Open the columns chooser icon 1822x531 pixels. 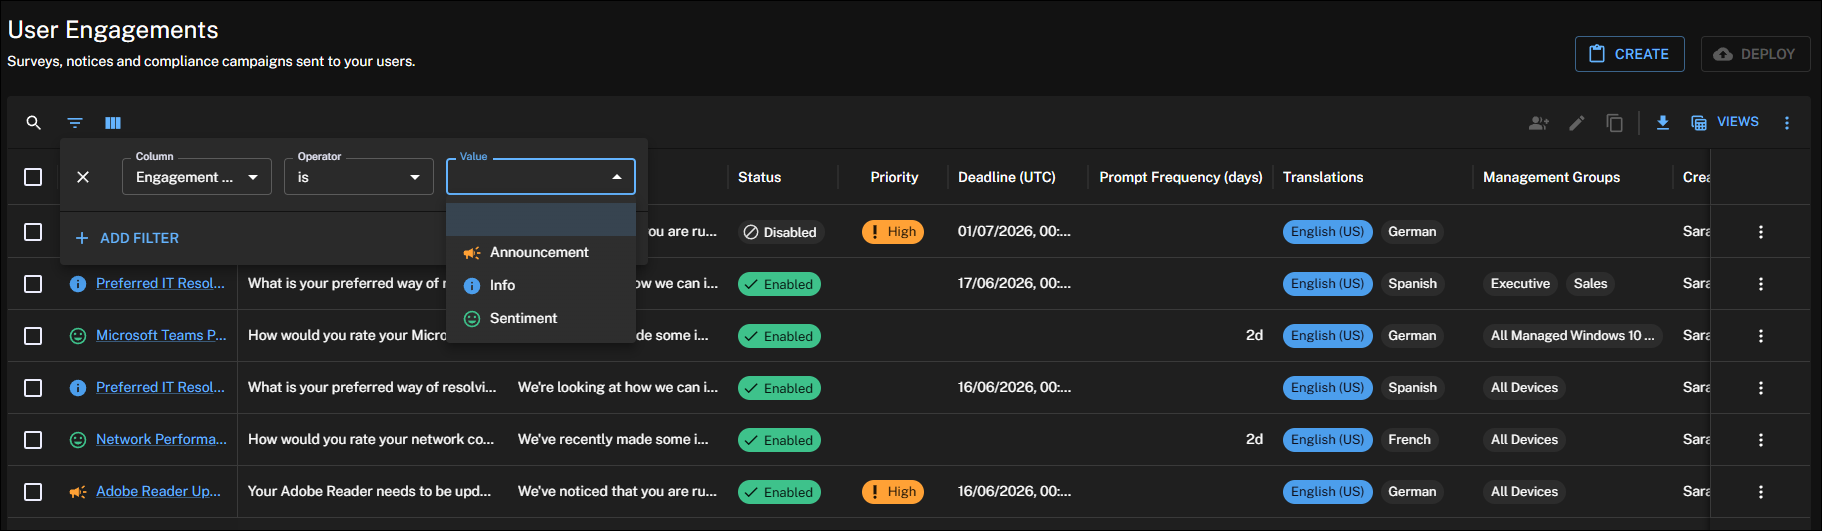pos(113,123)
